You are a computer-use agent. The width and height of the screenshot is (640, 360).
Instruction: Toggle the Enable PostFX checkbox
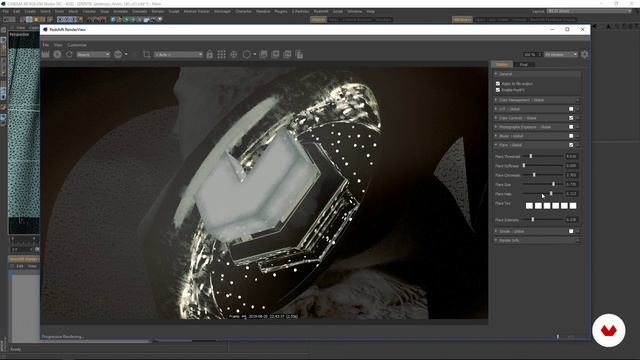(x=498, y=90)
